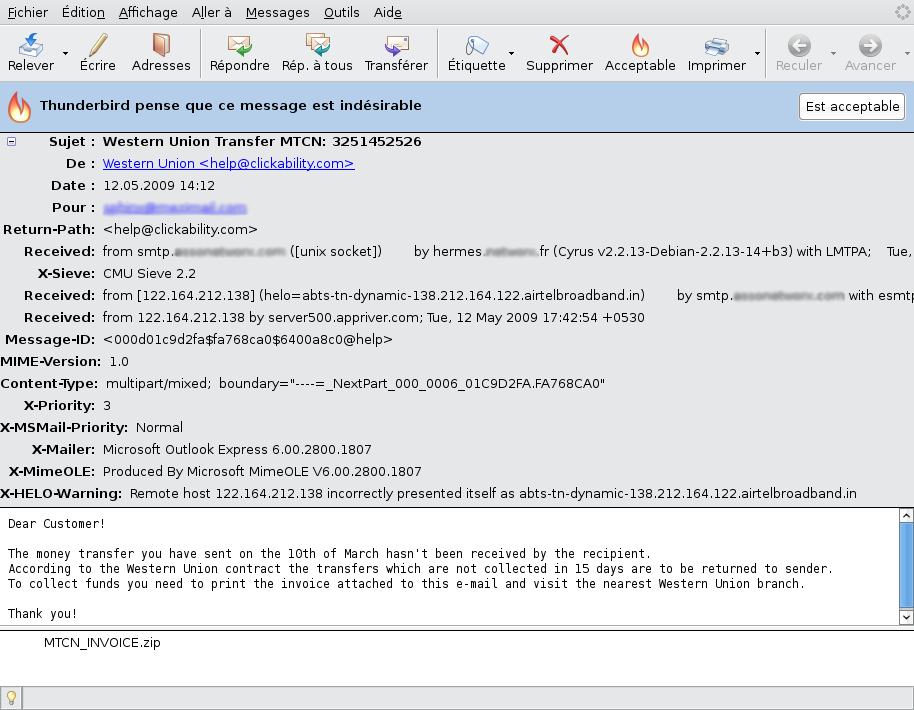
Task: Click the Reculer back arrow
Action: tap(799, 45)
